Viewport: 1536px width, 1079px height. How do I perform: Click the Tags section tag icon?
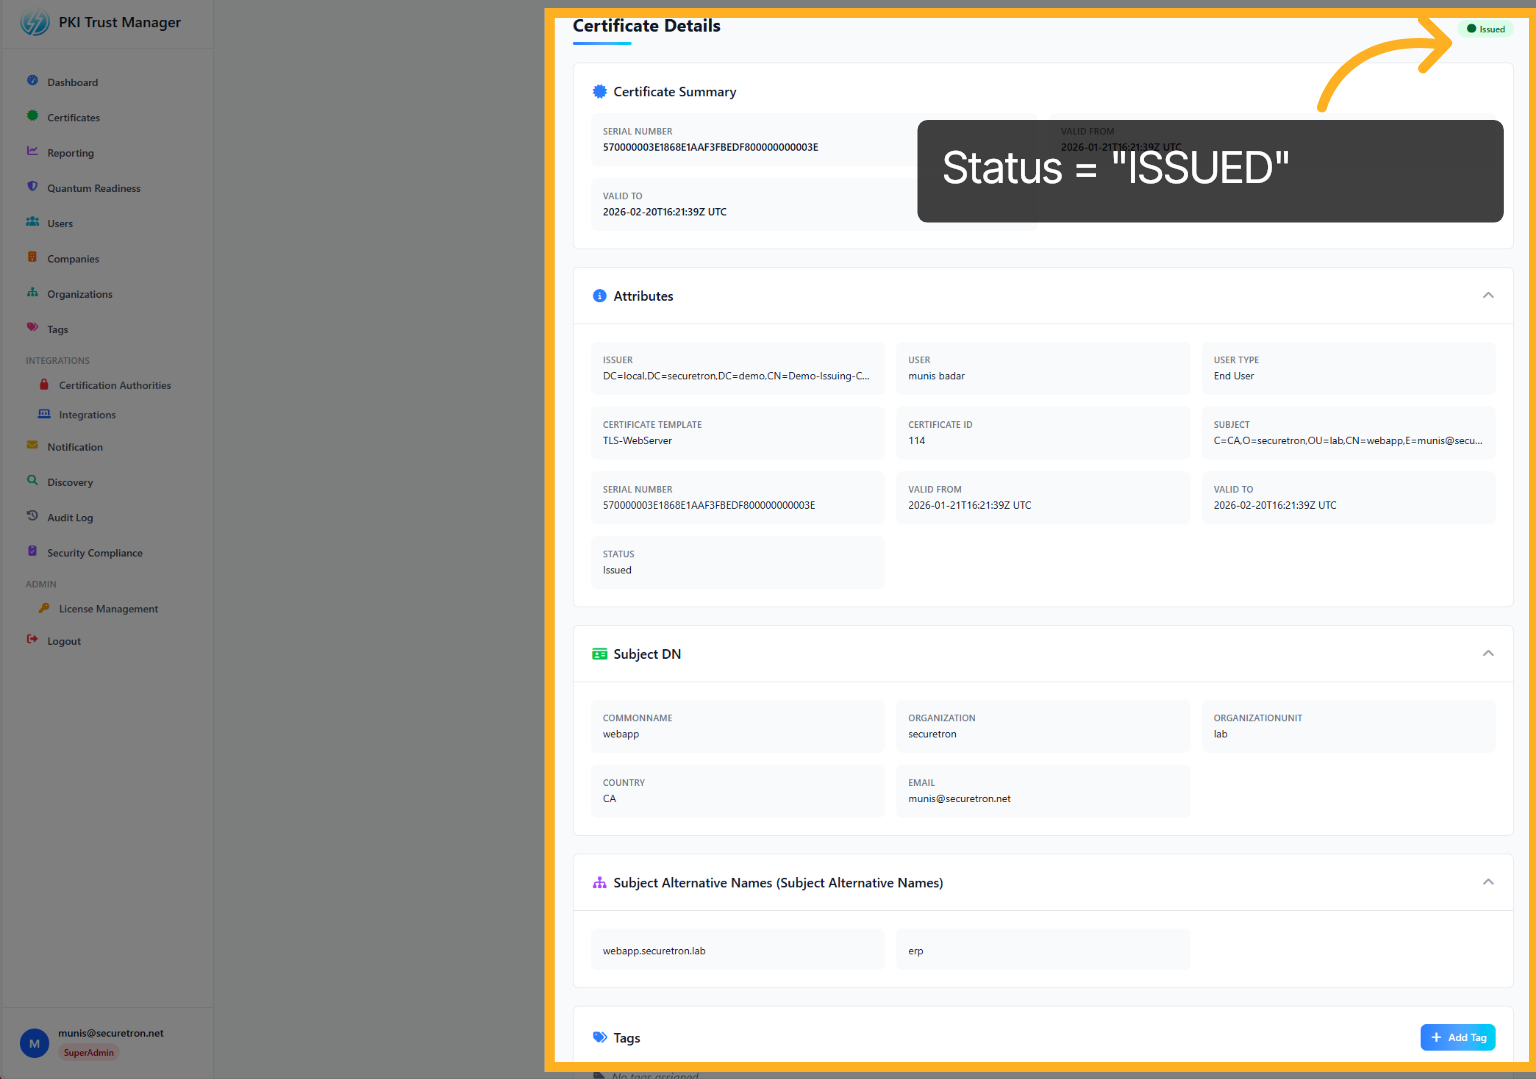click(x=600, y=1038)
